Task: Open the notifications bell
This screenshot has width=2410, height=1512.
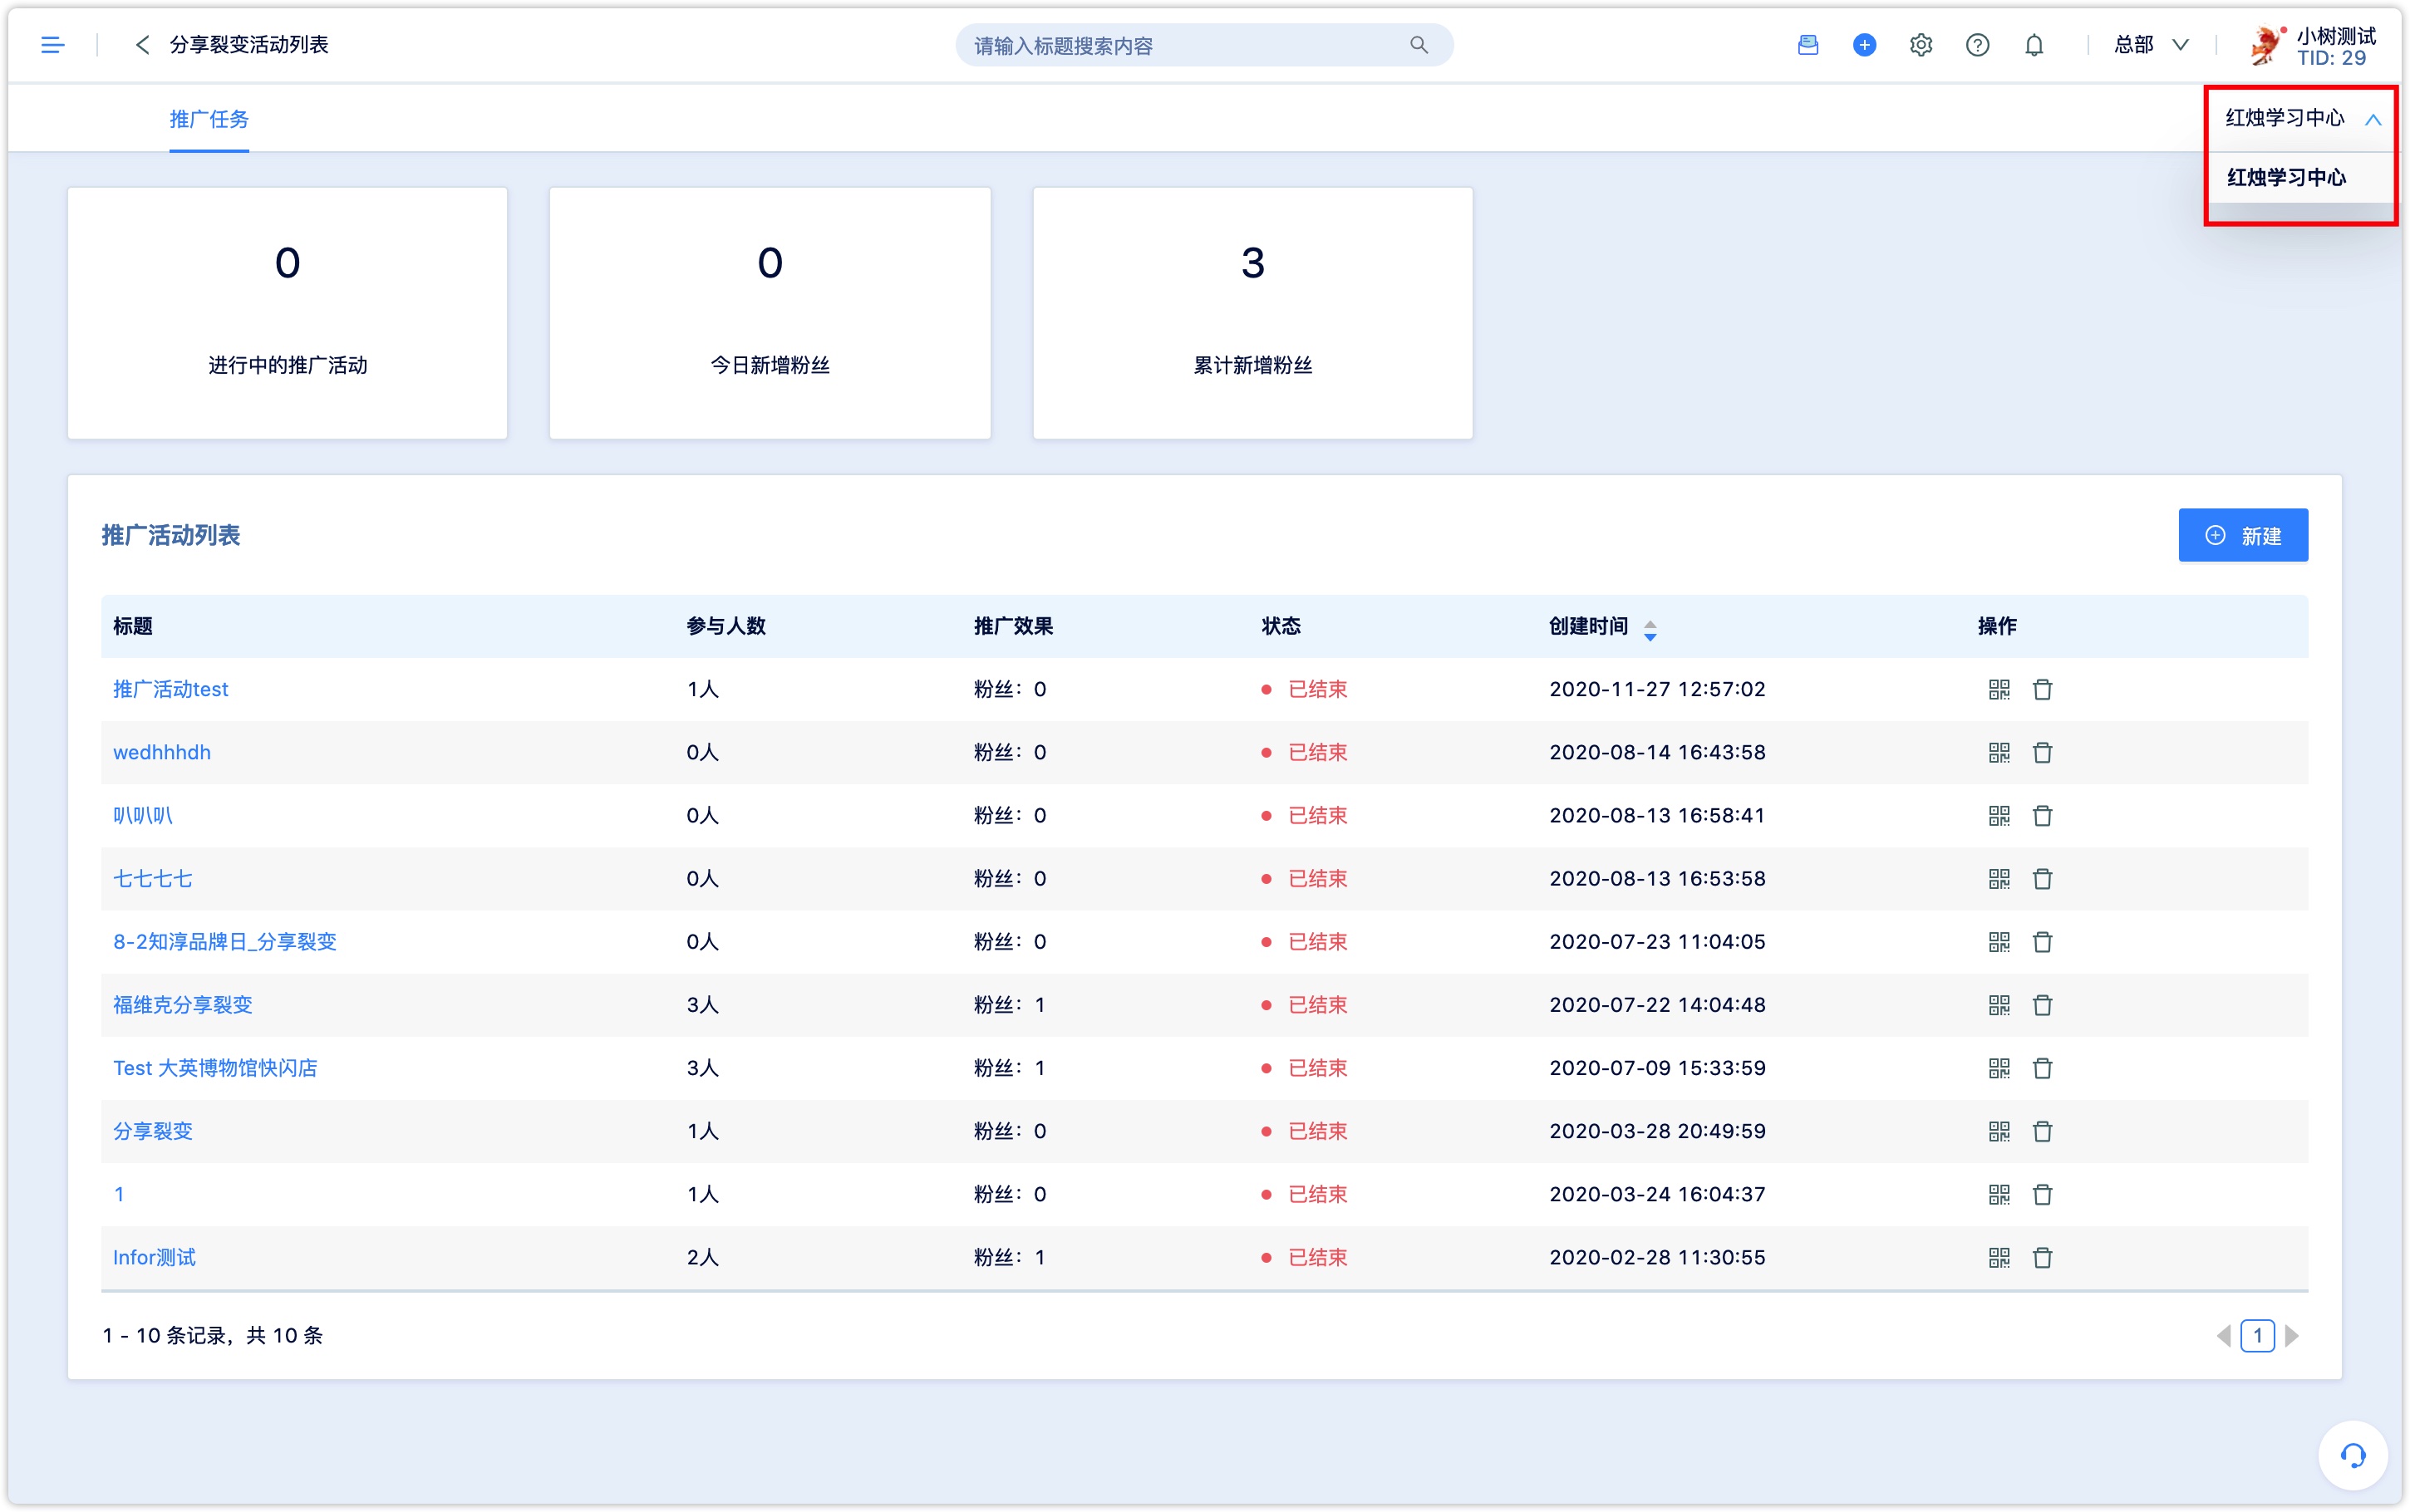Action: tap(2034, 45)
